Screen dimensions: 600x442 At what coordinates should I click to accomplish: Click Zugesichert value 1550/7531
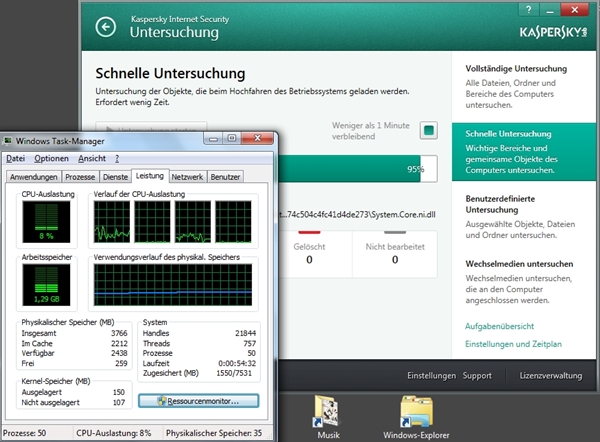tap(234, 373)
